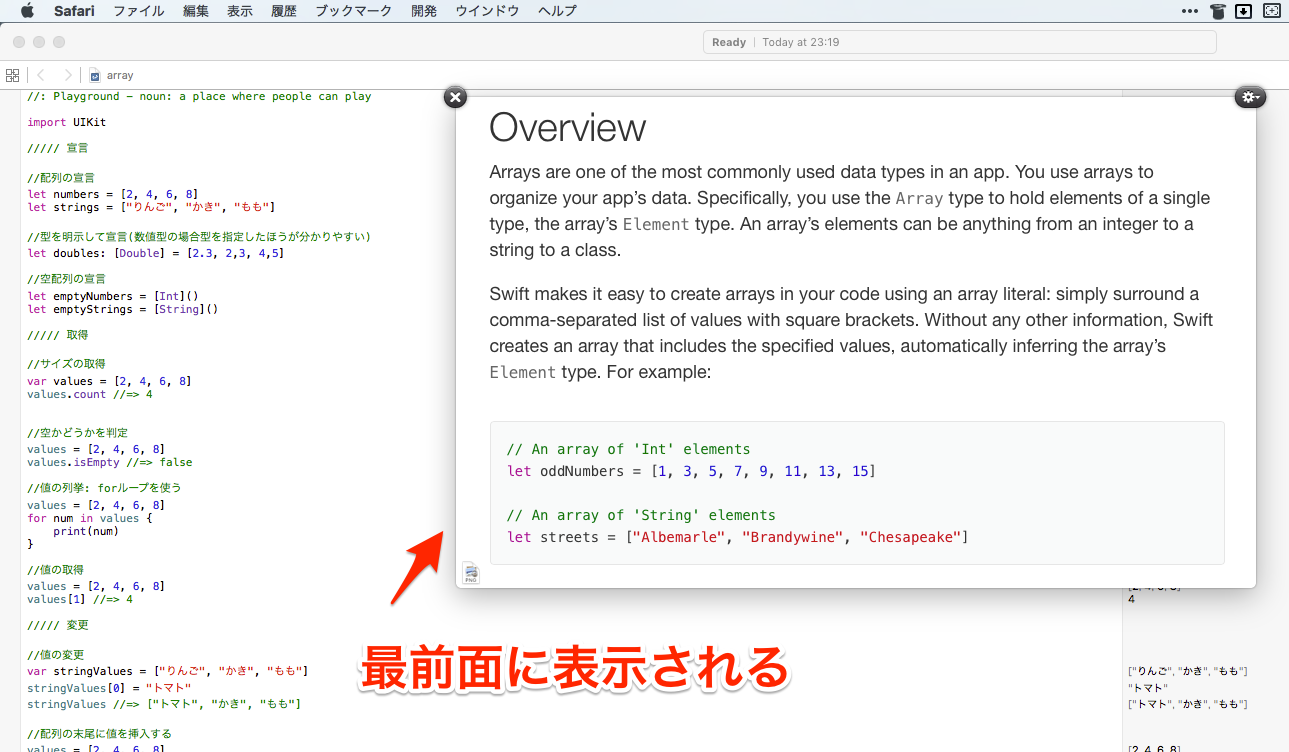
Task: Click the 'let streets' line in code sample
Action: 738,537
